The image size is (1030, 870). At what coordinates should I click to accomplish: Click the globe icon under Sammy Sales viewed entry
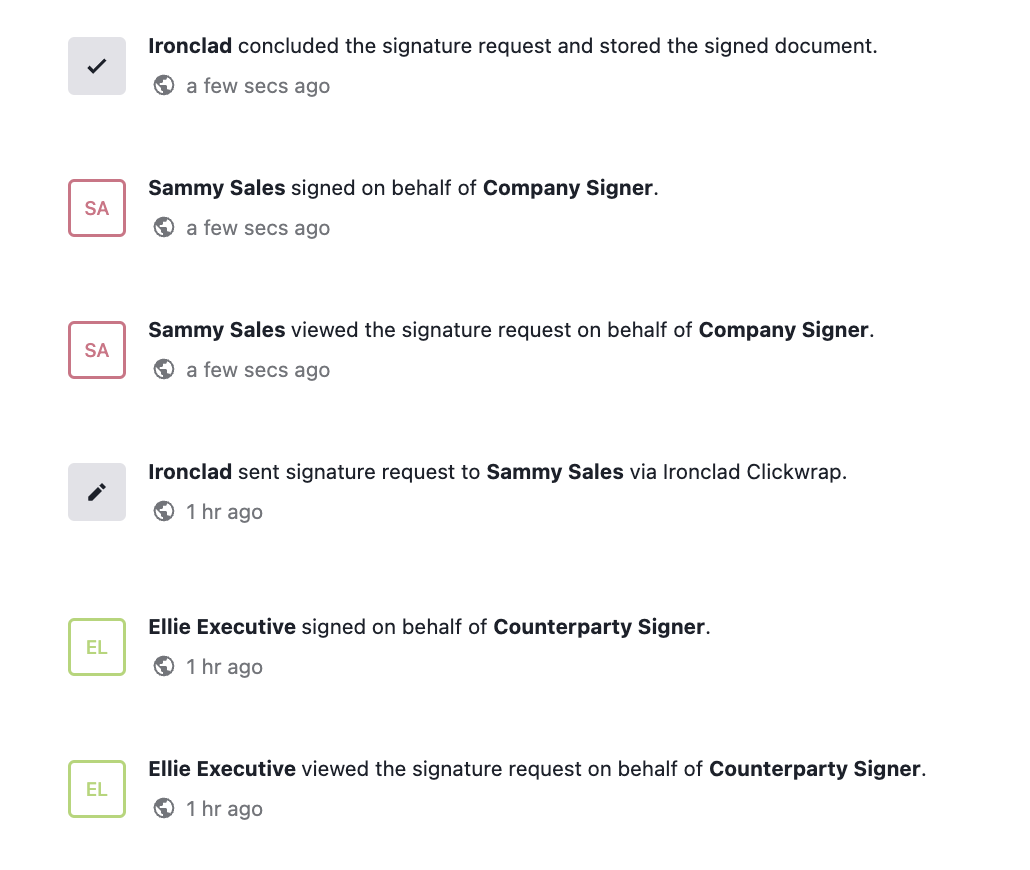click(x=164, y=370)
